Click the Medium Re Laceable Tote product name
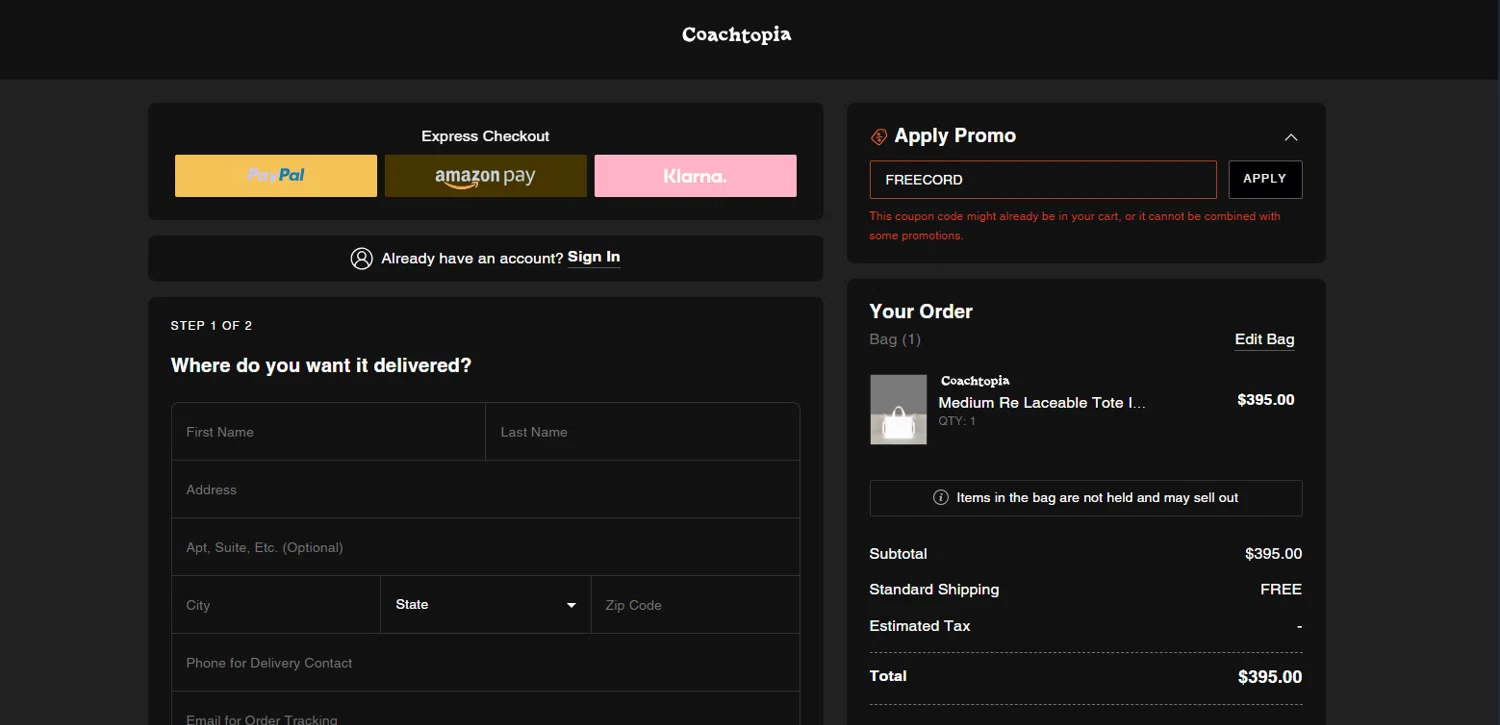This screenshot has width=1500, height=725. pyautogui.click(x=1041, y=403)
